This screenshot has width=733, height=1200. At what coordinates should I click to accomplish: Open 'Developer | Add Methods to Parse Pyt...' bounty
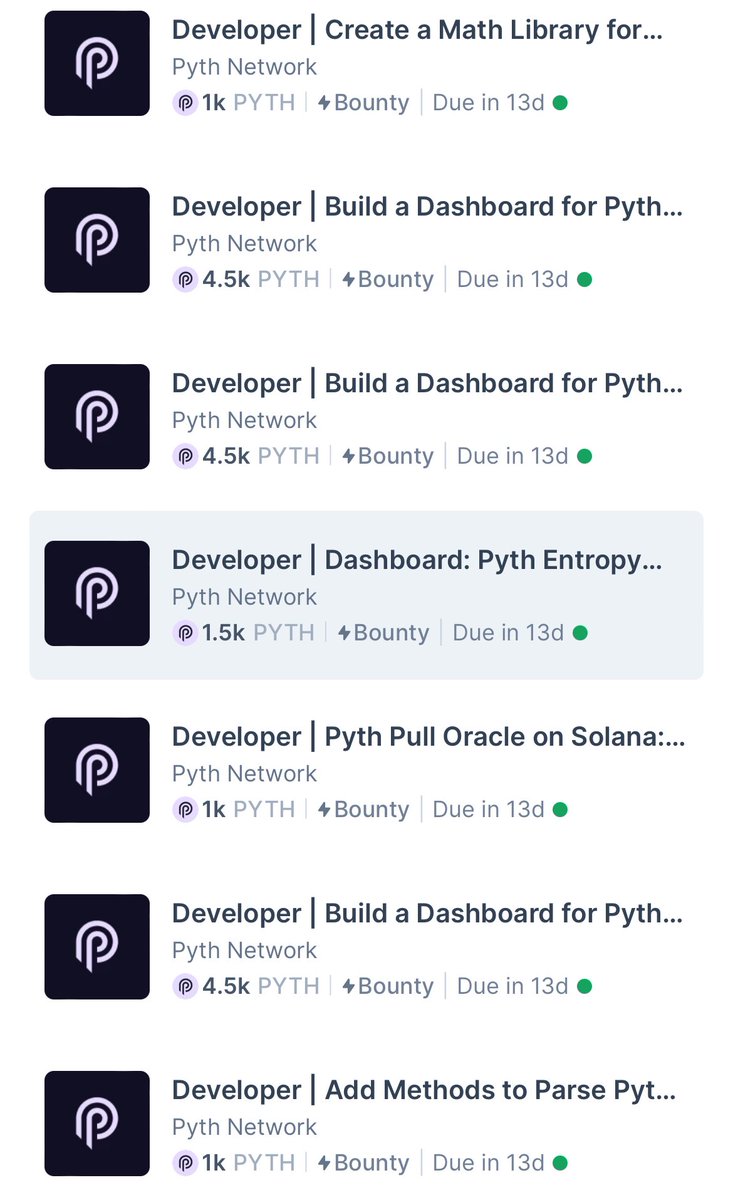point(424,1090)
